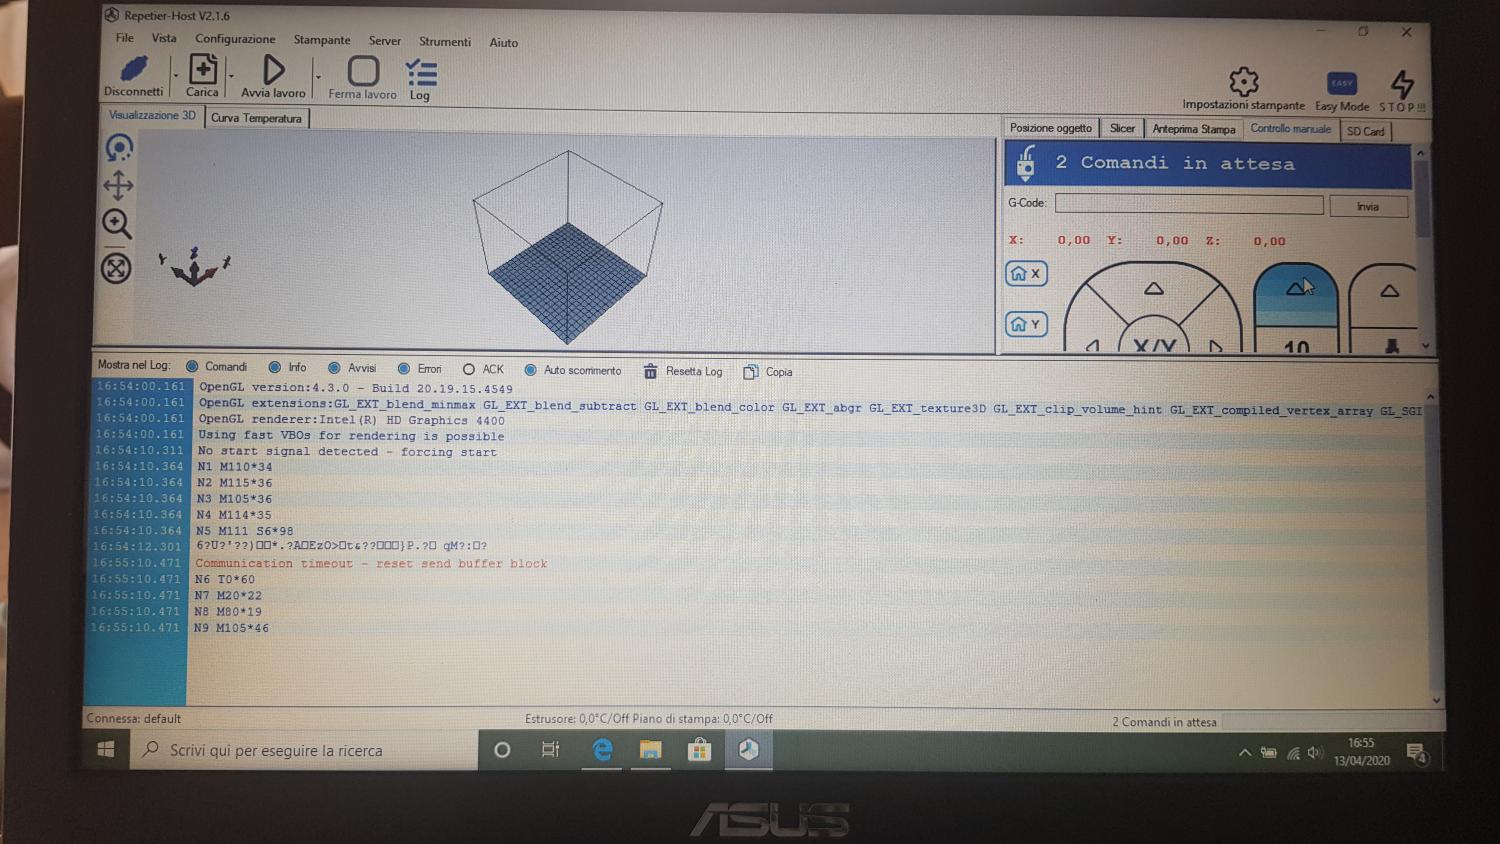Image resolution: width=1500 pixels, height=844 pixels.
Task: Open the File menu
Action: (125, 38)
